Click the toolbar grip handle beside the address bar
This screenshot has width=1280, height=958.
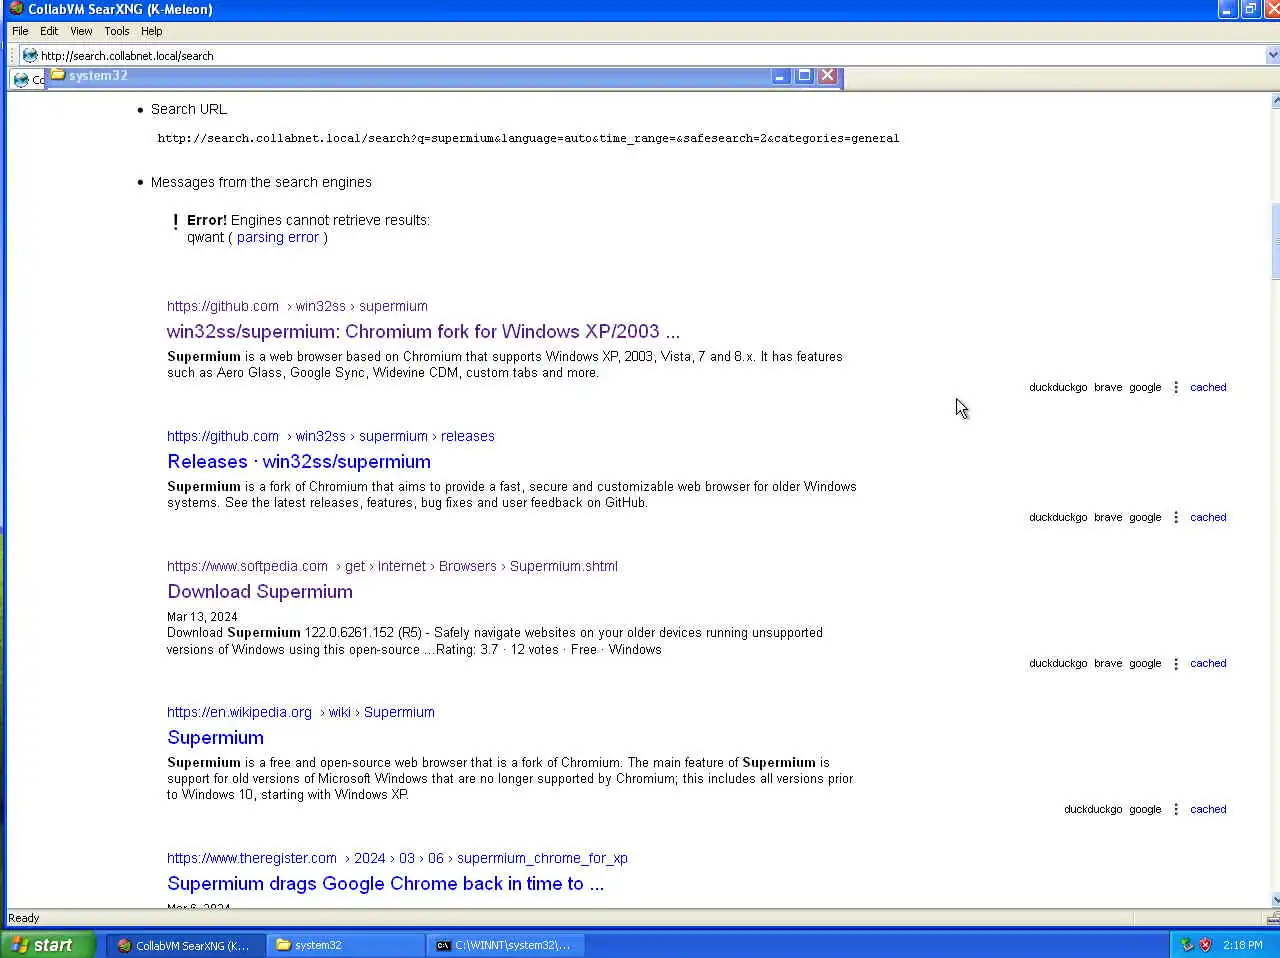point(12,55)
